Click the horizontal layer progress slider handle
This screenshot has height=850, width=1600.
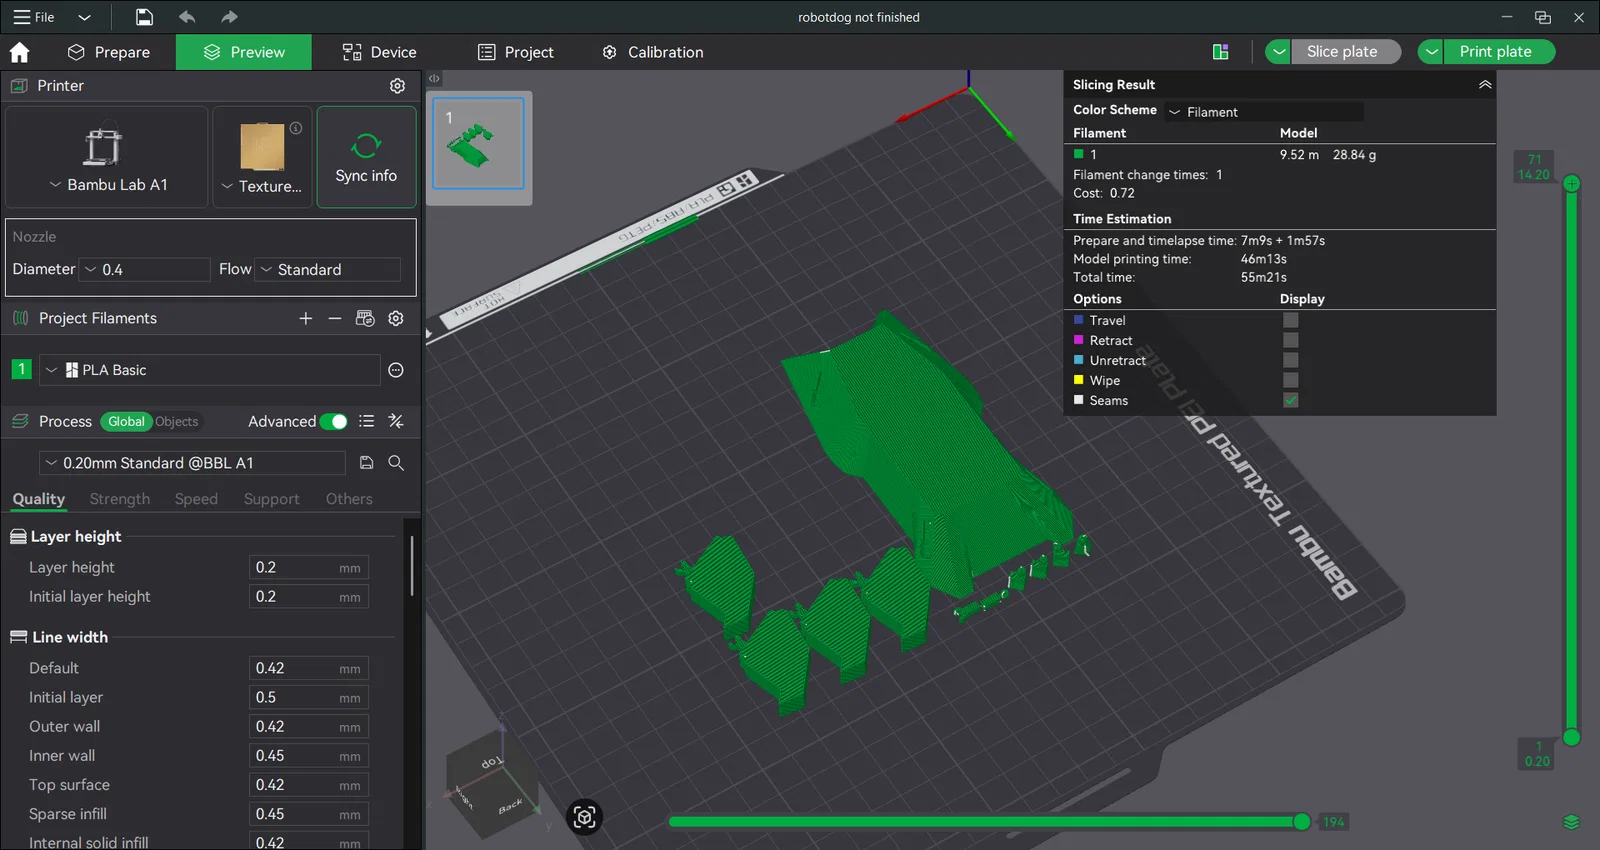[1301, 822]
